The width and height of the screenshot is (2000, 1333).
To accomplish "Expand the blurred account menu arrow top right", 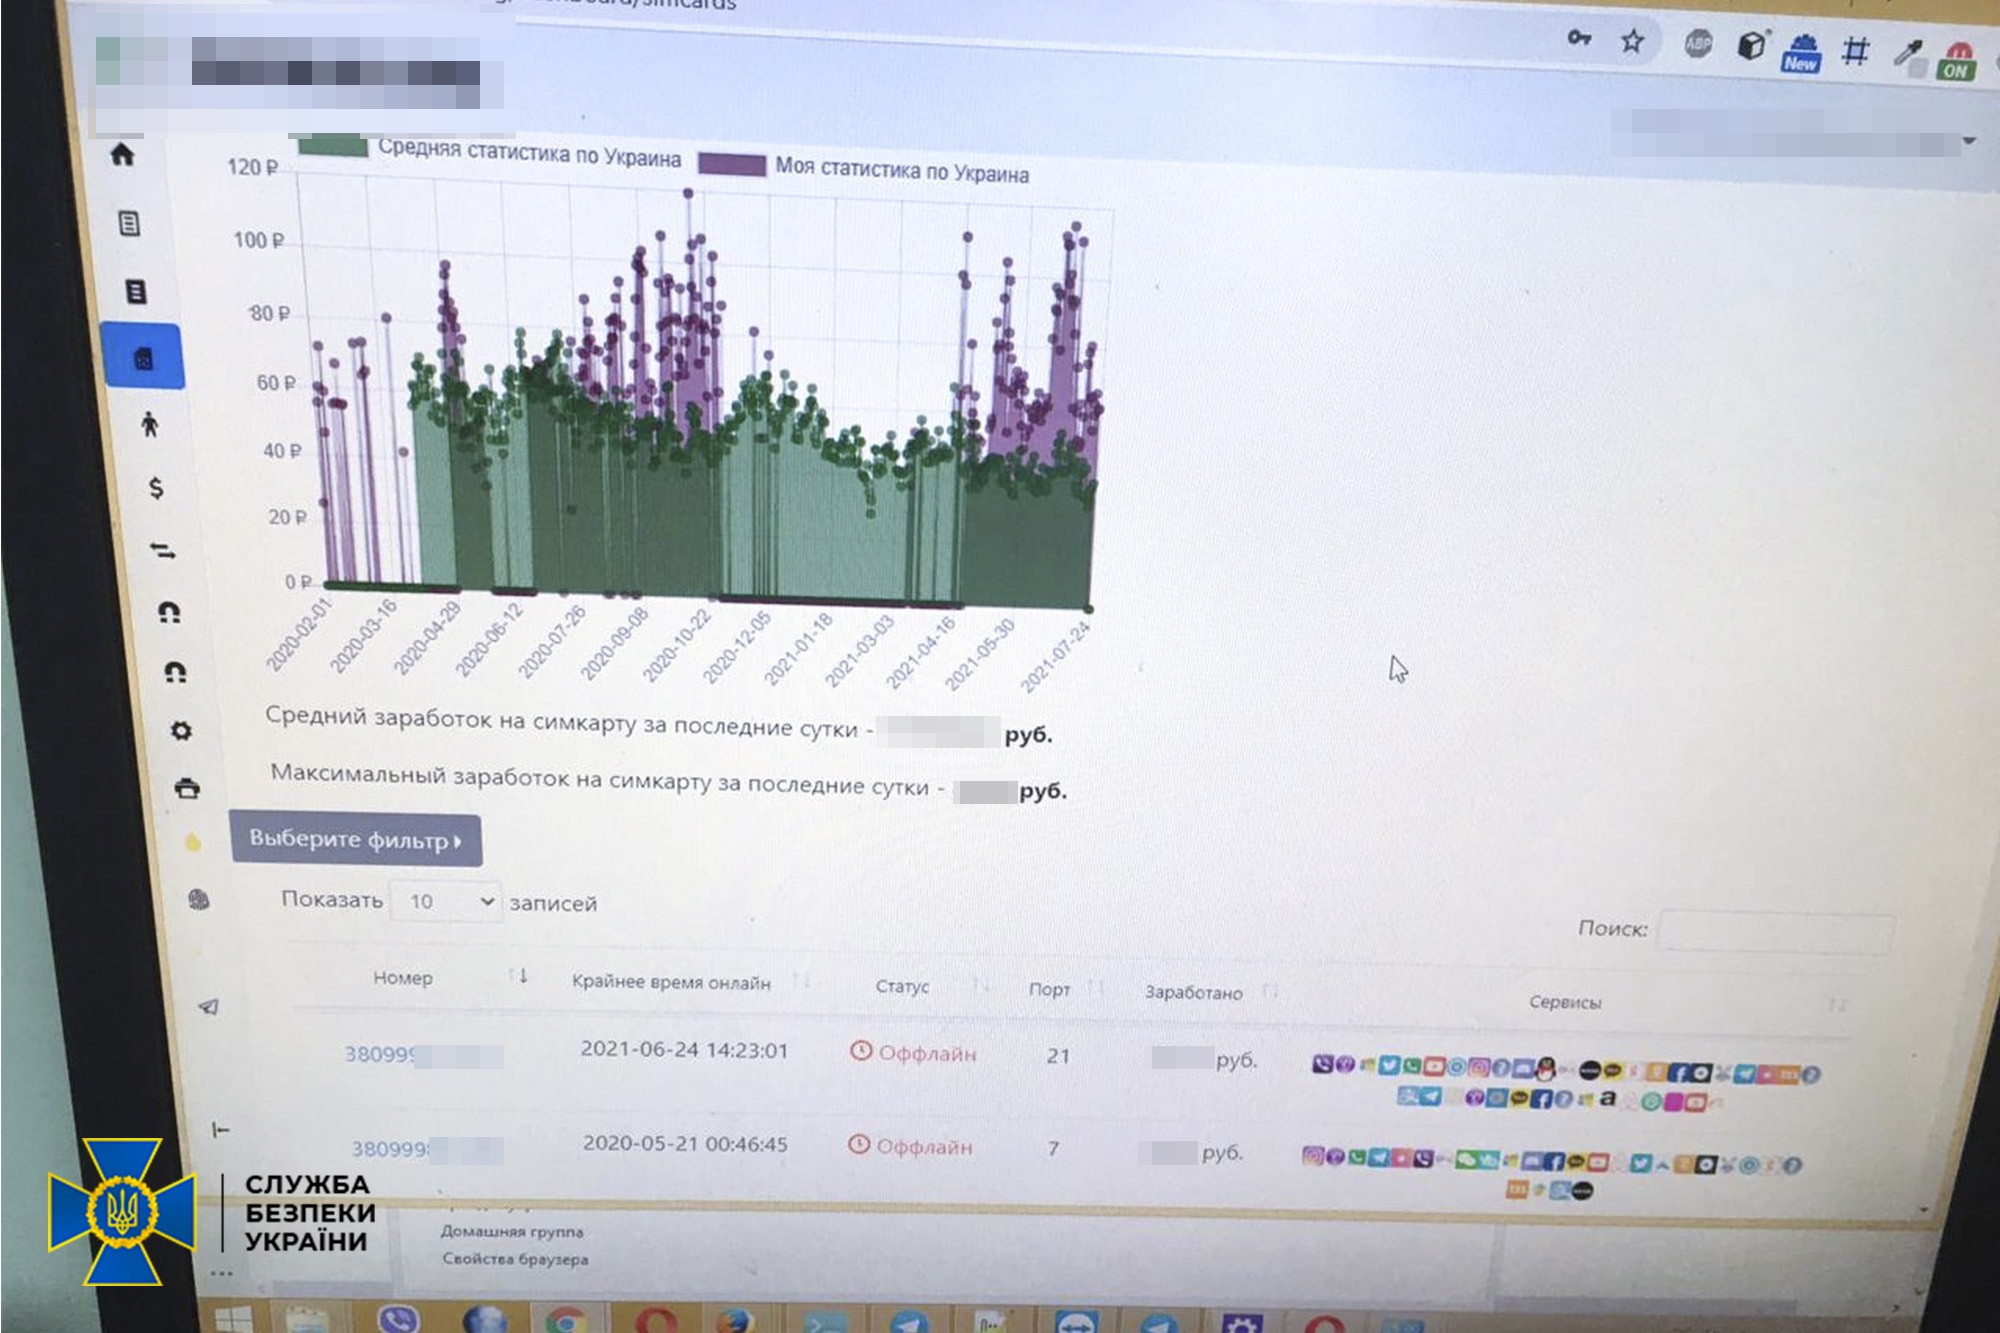I will 1968,142.
